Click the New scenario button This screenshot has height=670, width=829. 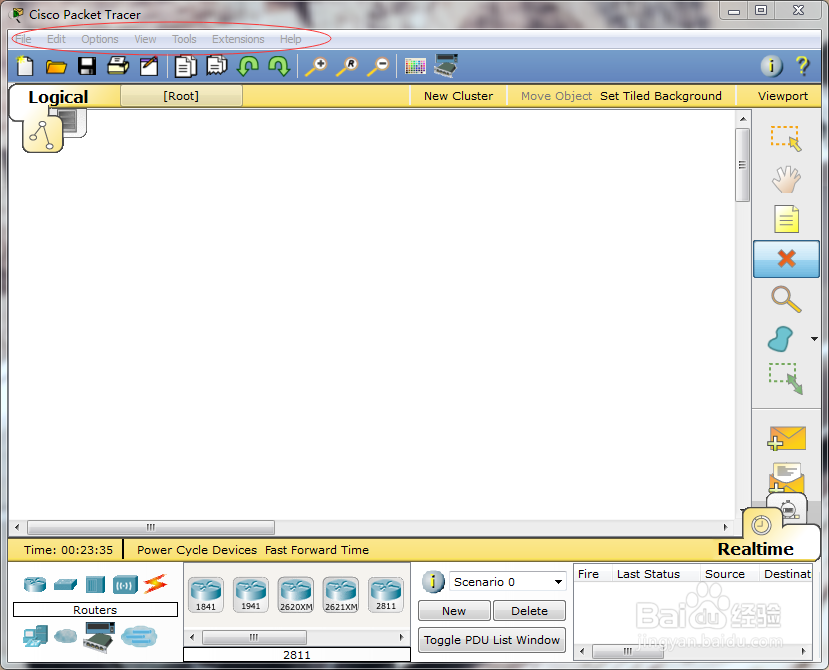tap(454, 611)
